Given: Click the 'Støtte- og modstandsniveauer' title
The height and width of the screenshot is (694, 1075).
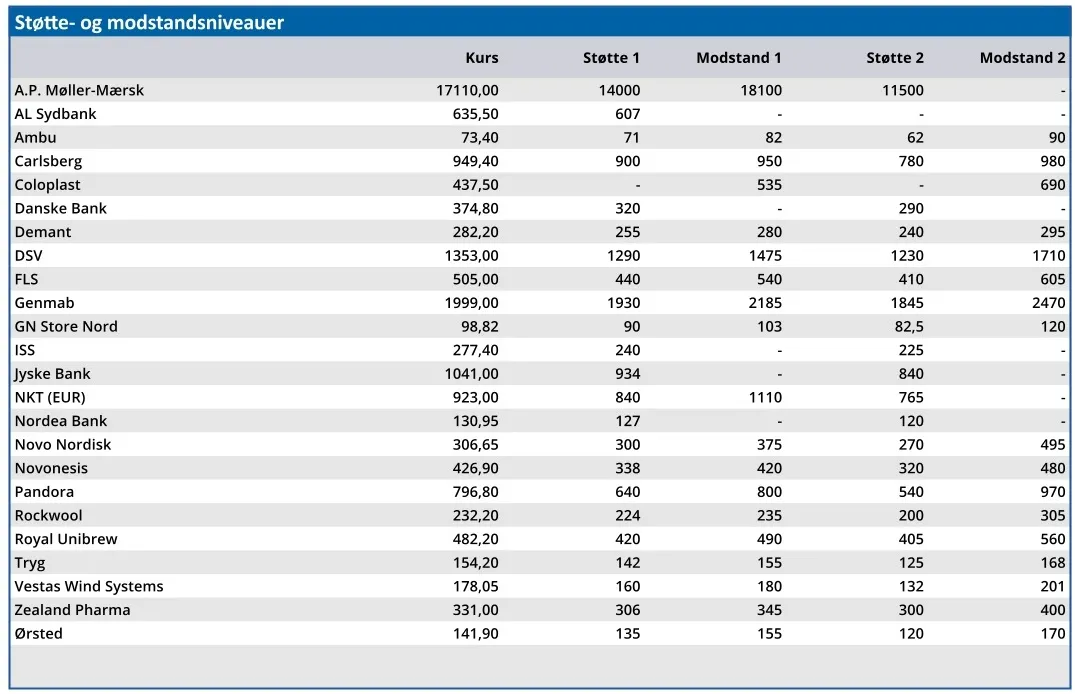Looking at the screenshot, I should [149, 23].
